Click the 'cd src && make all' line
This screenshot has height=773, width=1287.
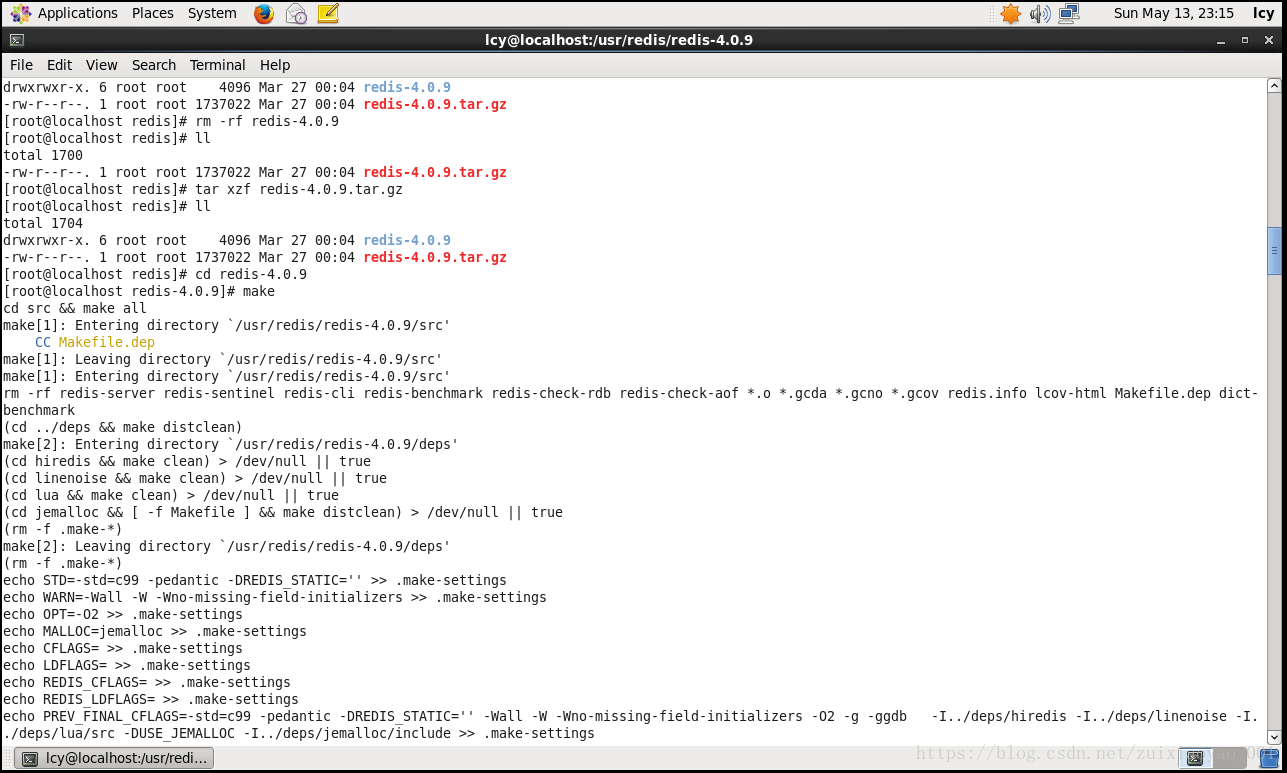(x=75, y=308)
